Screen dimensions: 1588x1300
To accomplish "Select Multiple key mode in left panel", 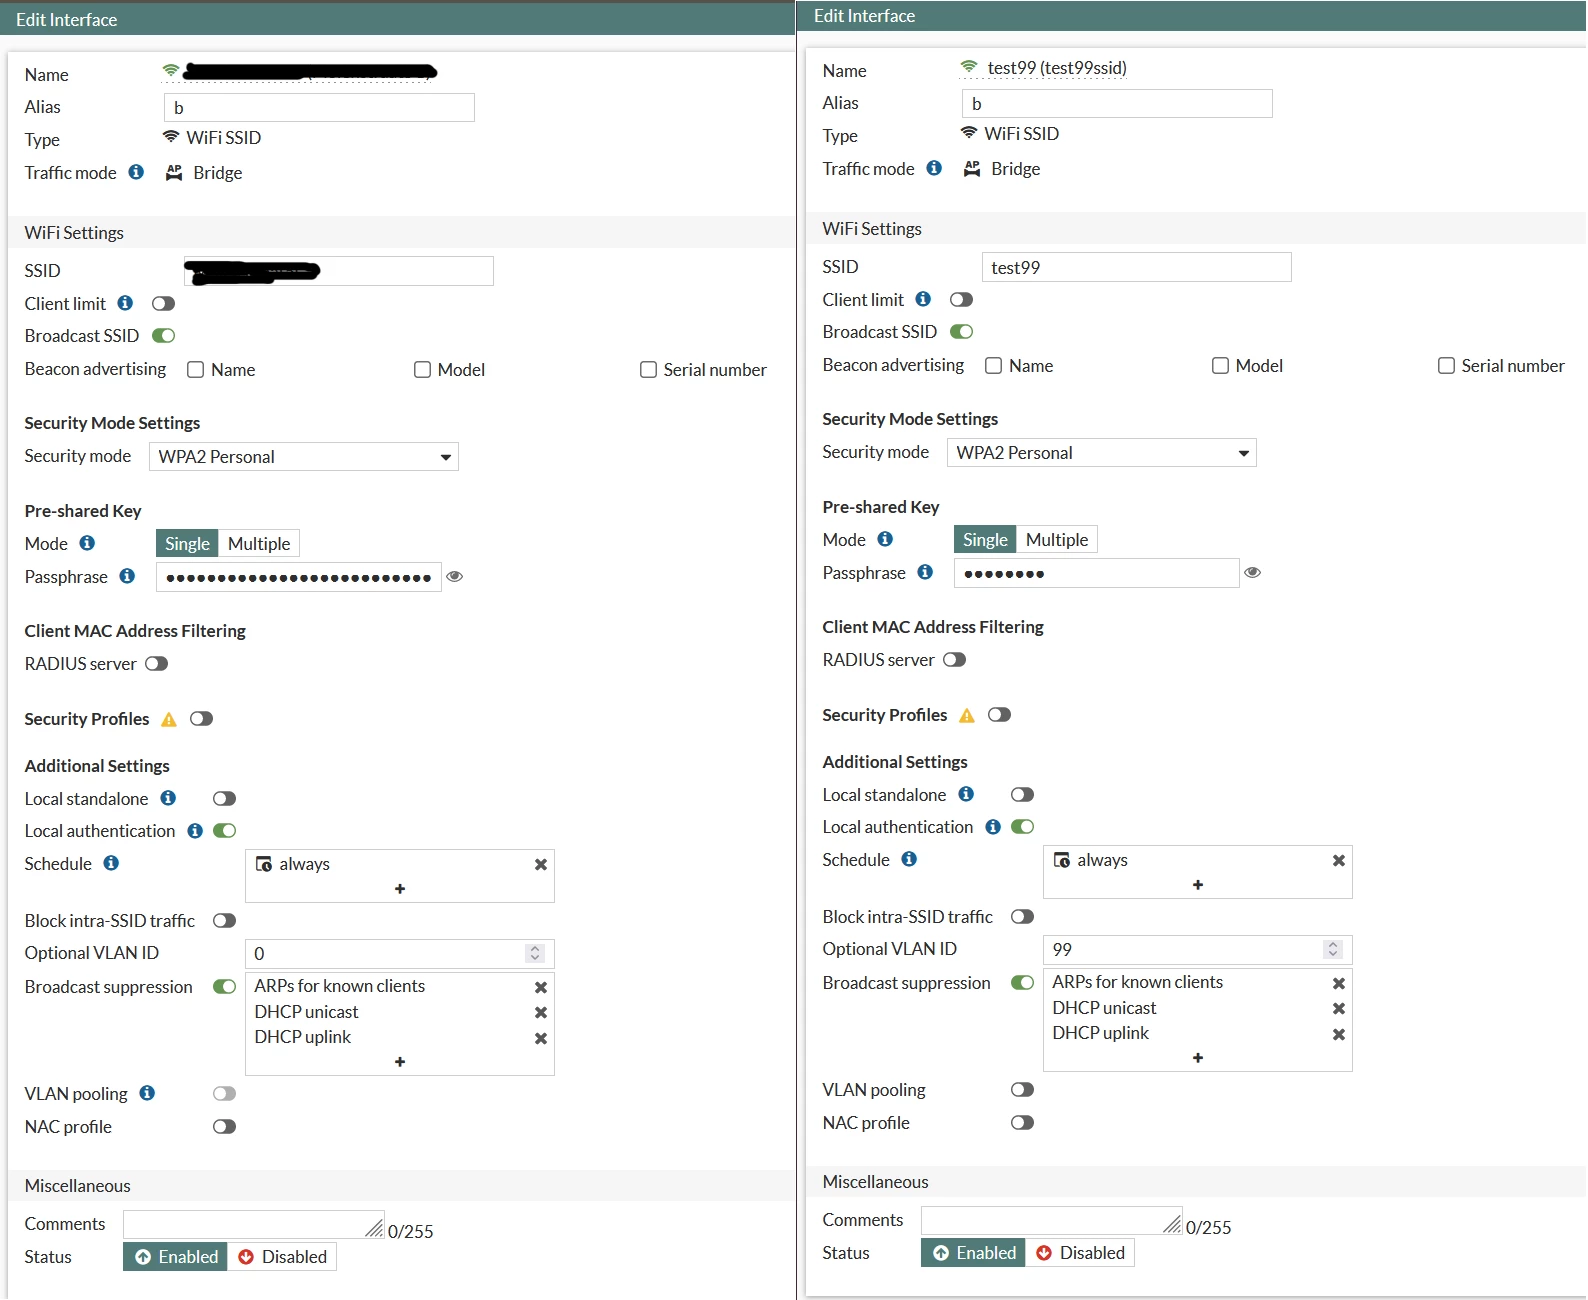I will pyautogui.click(x=259, y=543).
